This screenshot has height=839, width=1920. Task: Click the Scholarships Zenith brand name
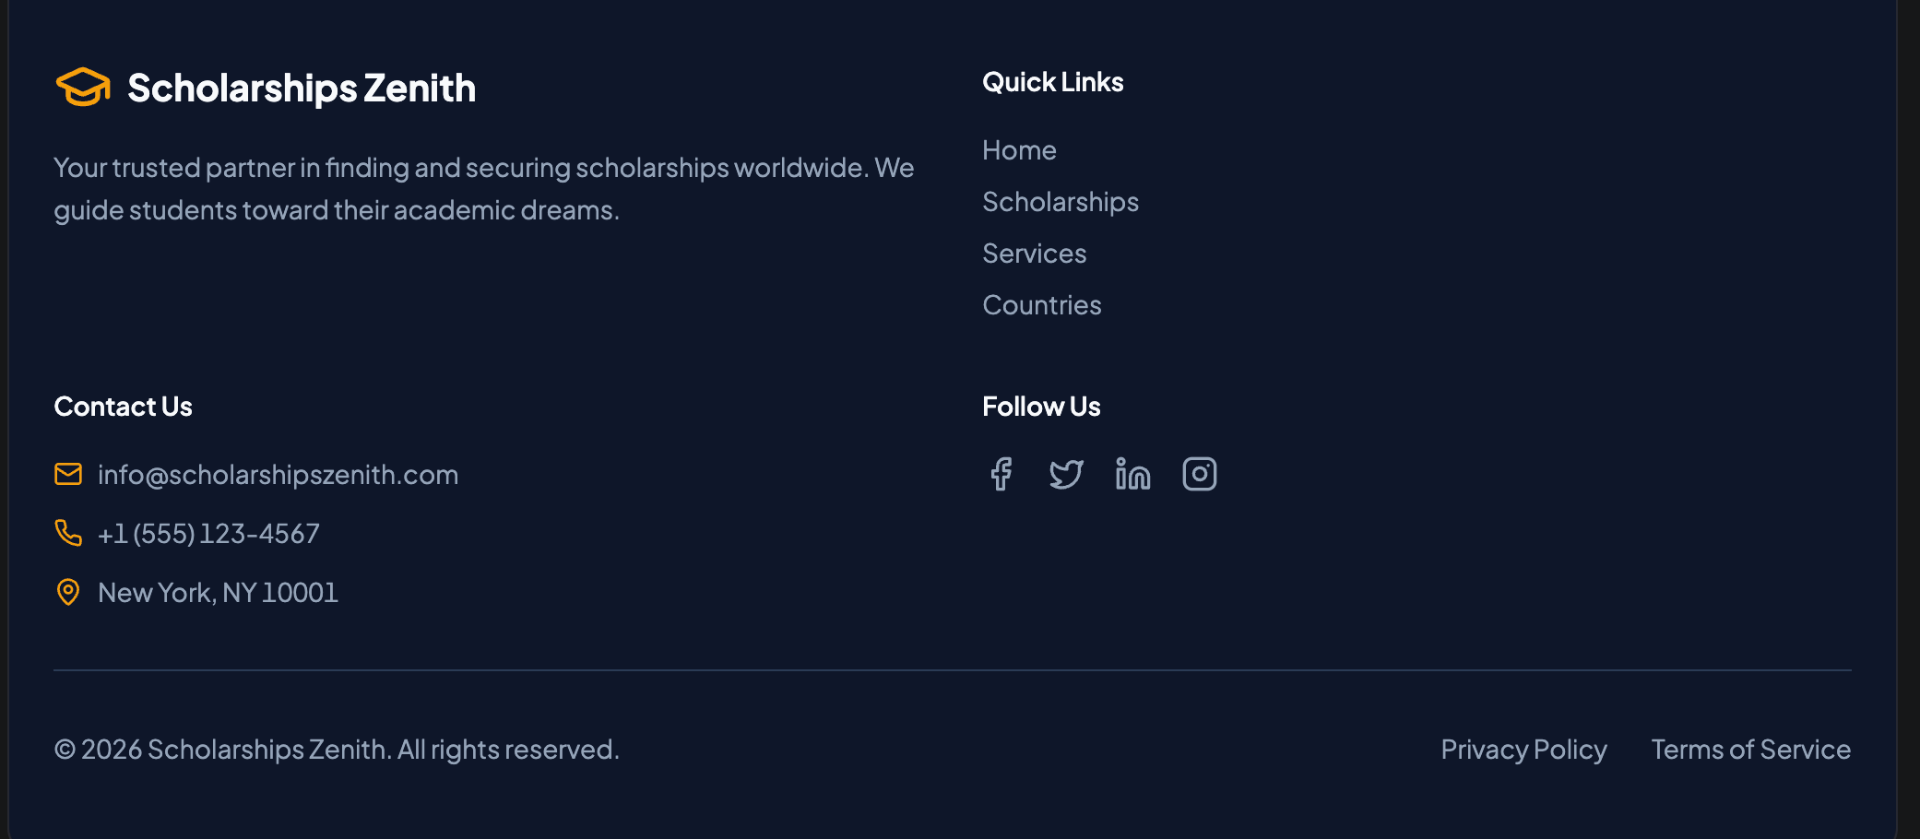(x=301, y=88)
